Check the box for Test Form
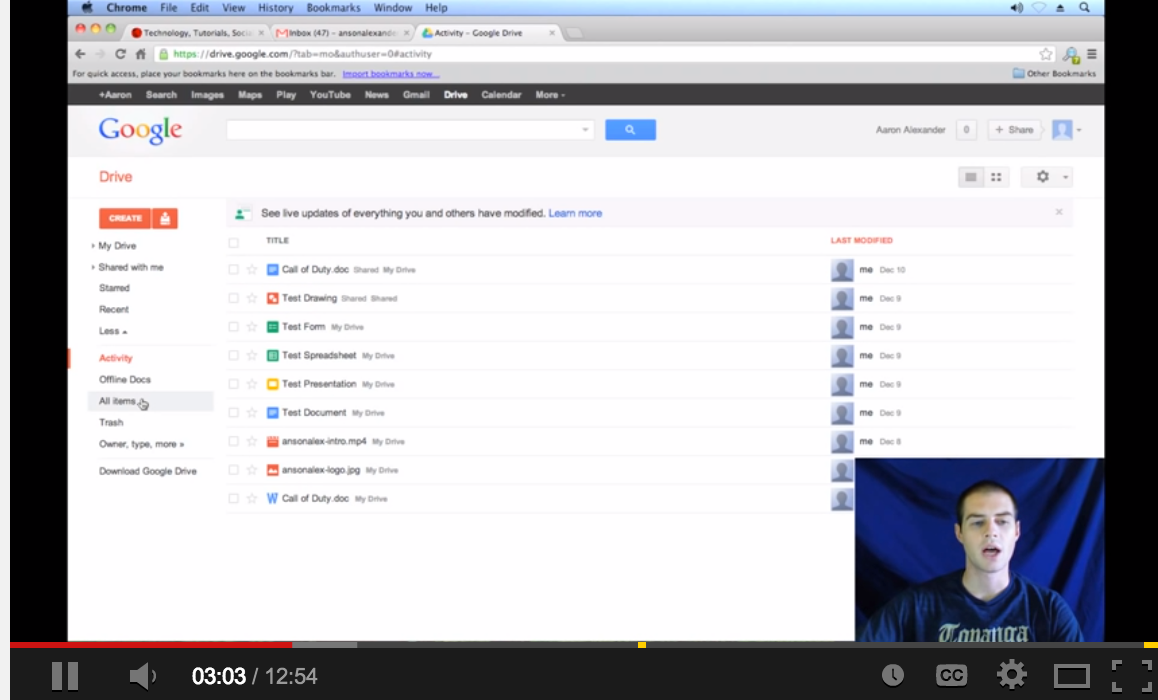This screenshot has height=700, width=1158. [x=233, y=327]
